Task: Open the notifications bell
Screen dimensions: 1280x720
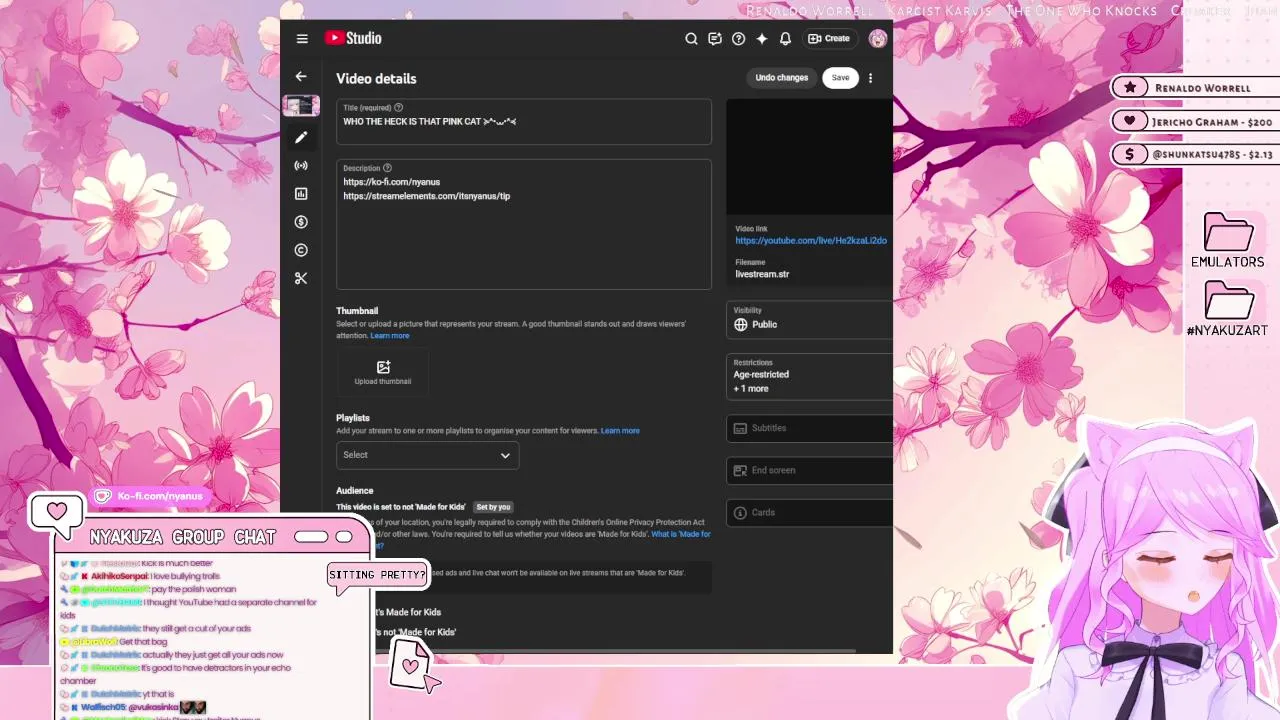Action: 786,39
